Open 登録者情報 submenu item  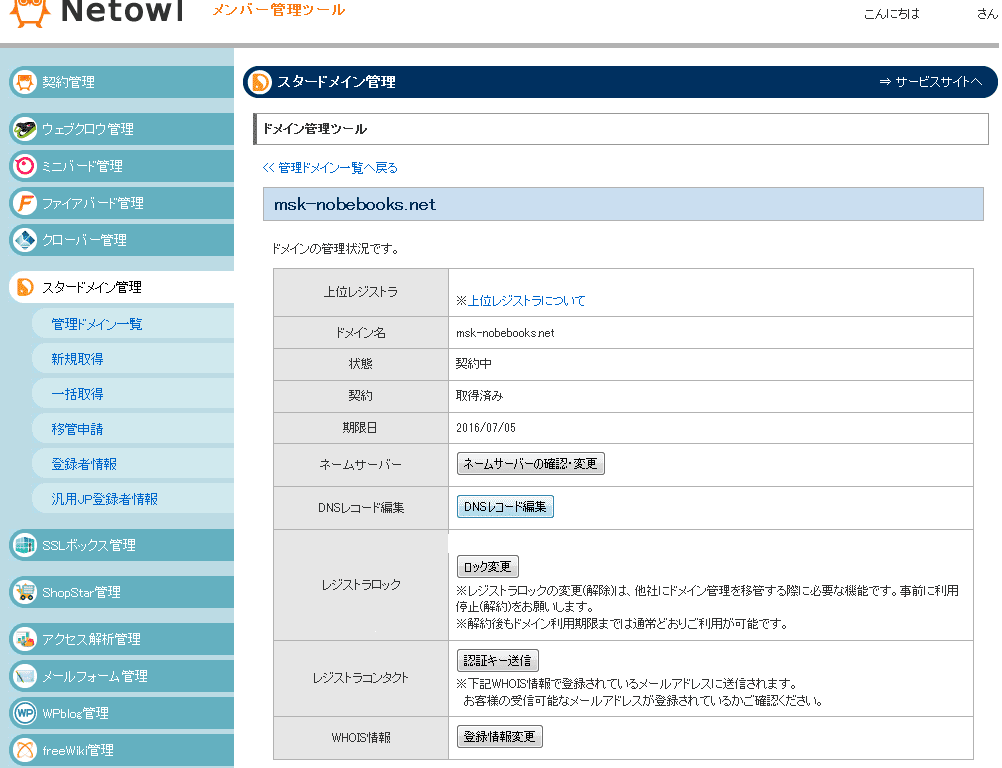pyautogui.click(x=133, y=465)
